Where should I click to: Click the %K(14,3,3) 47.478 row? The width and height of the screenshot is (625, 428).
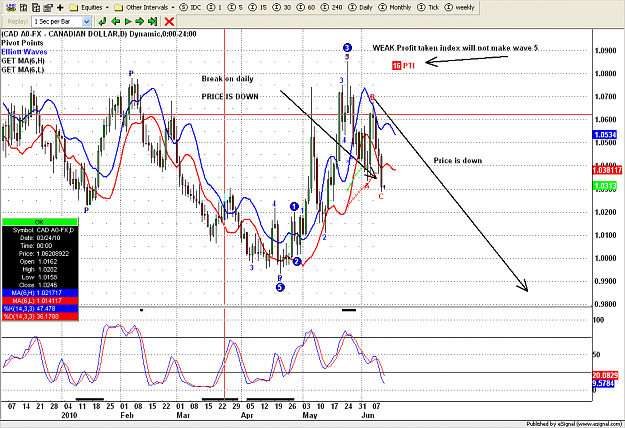tap(40, 309)
